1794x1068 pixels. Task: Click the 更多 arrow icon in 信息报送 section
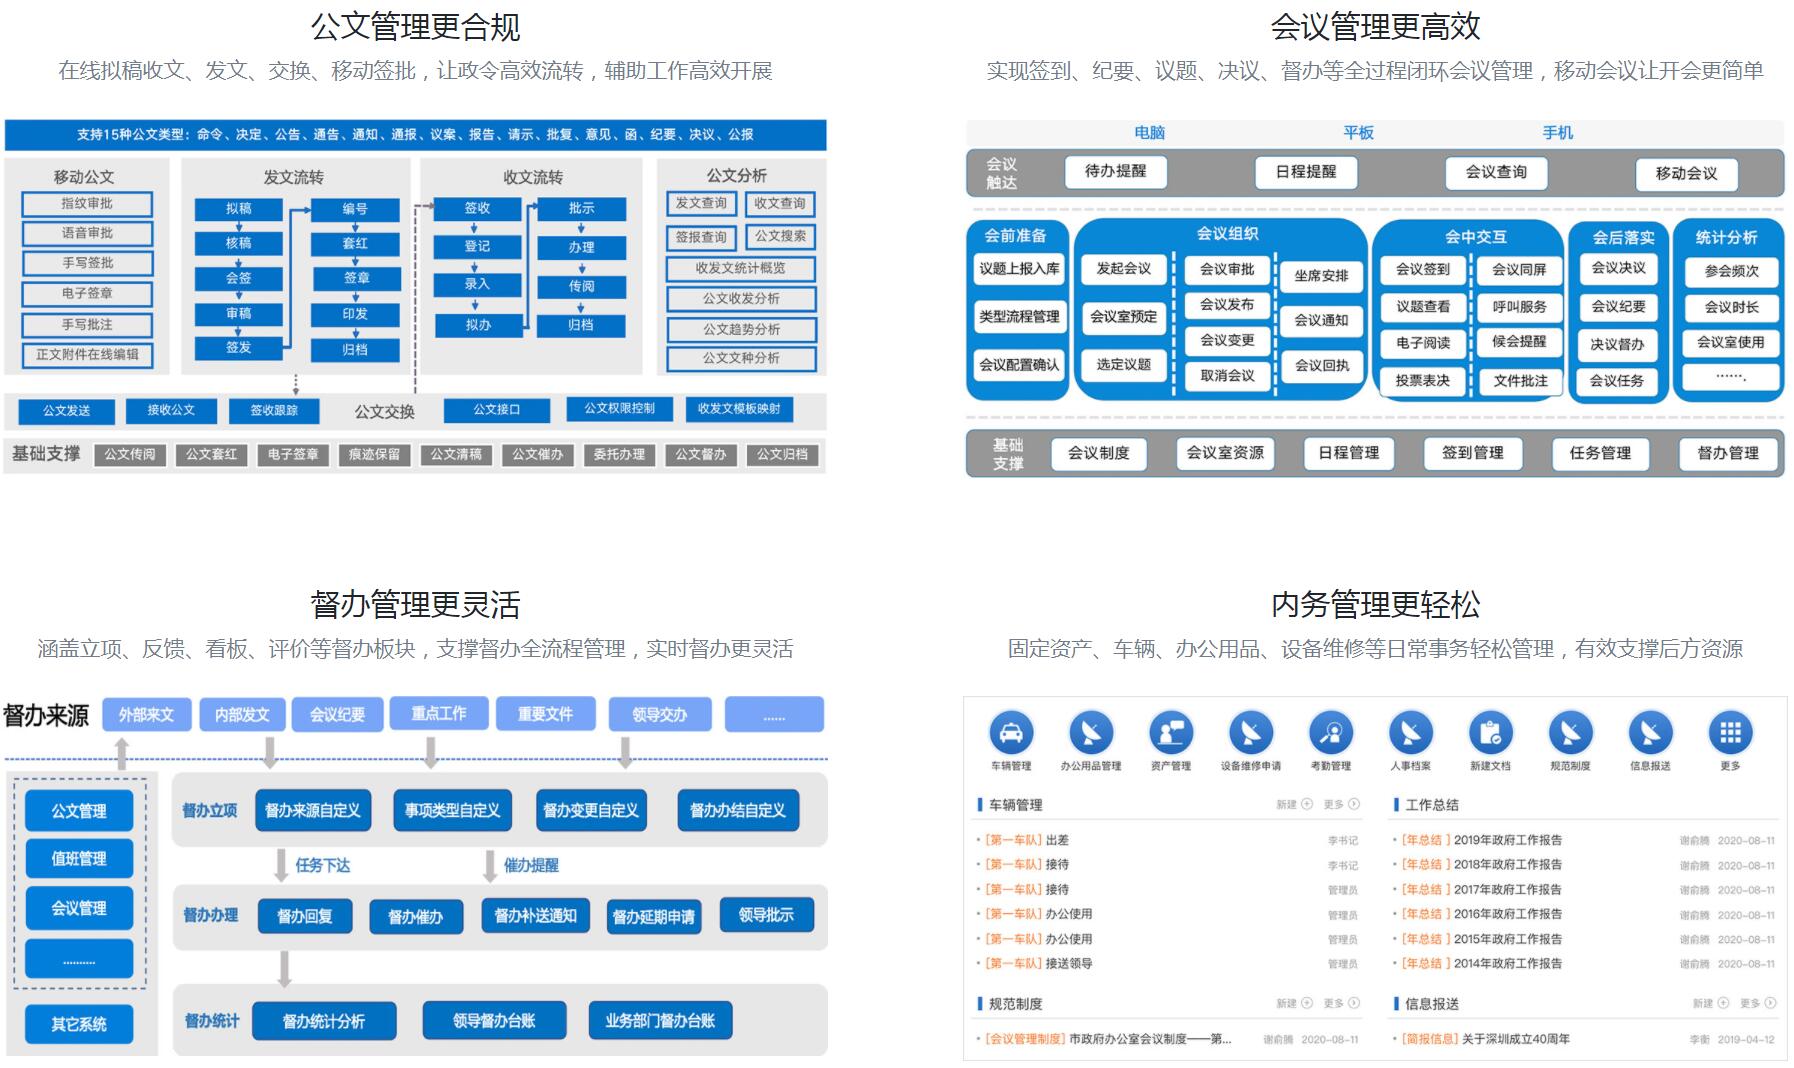(1770, 1003)
